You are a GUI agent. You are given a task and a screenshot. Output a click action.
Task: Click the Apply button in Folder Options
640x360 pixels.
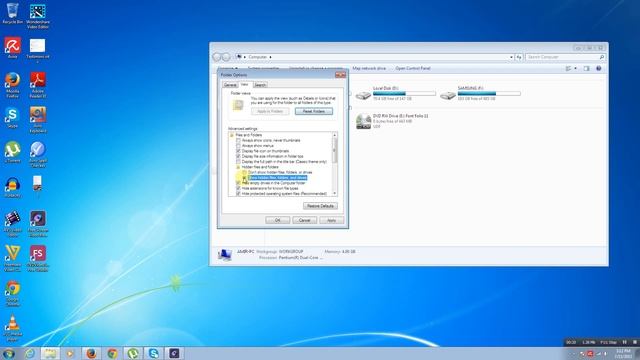pyautogui.click(x=331, y=220)
